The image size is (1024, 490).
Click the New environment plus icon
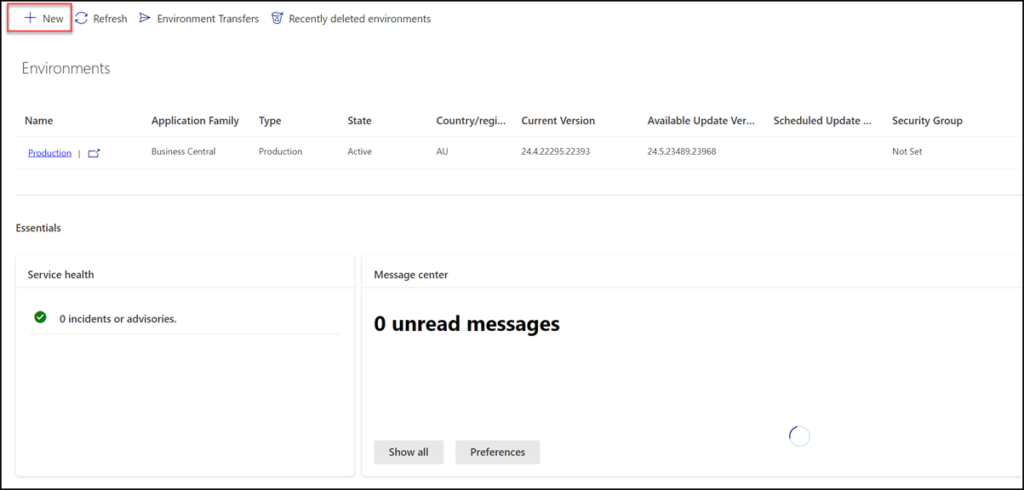[x=30, y=18]
